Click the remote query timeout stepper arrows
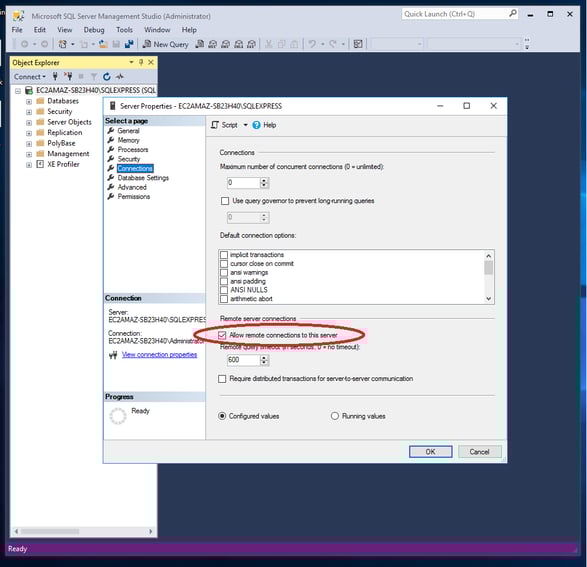 coord(264,360)
